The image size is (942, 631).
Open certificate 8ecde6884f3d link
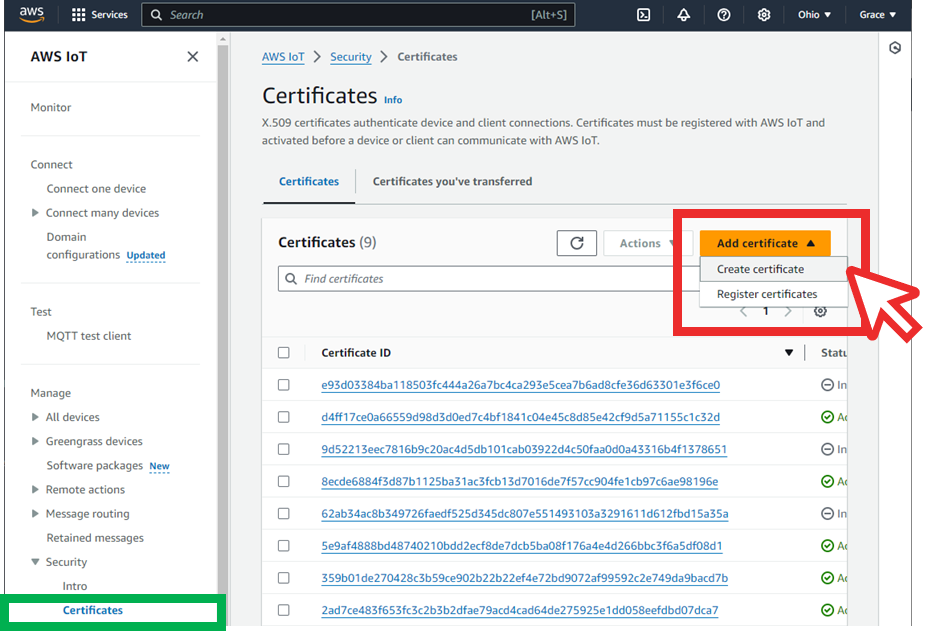tap(520, 481)
